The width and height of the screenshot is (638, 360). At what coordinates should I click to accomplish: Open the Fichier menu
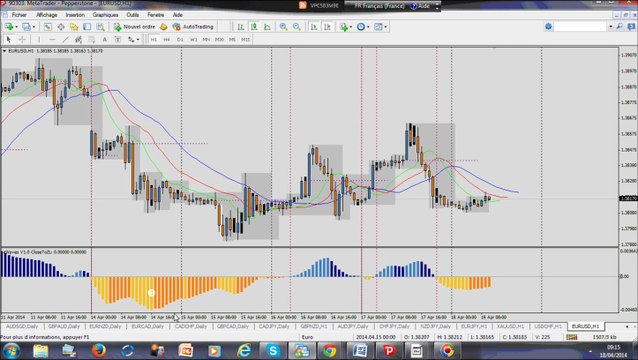pos(19,15)
